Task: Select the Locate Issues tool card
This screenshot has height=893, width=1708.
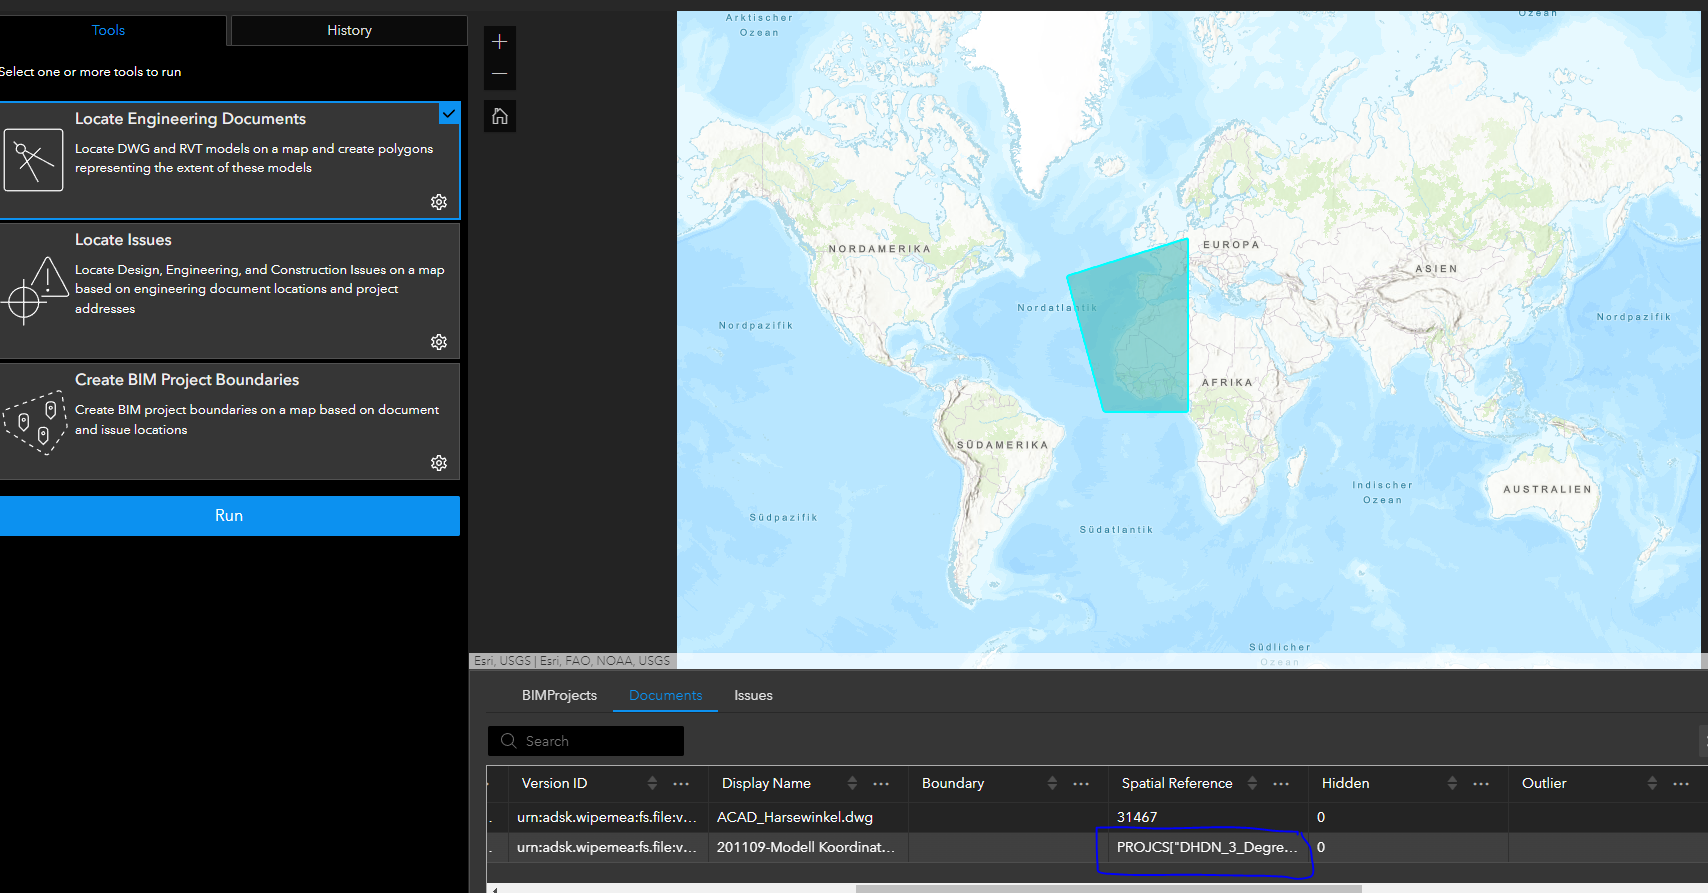Action: point(230,291)
